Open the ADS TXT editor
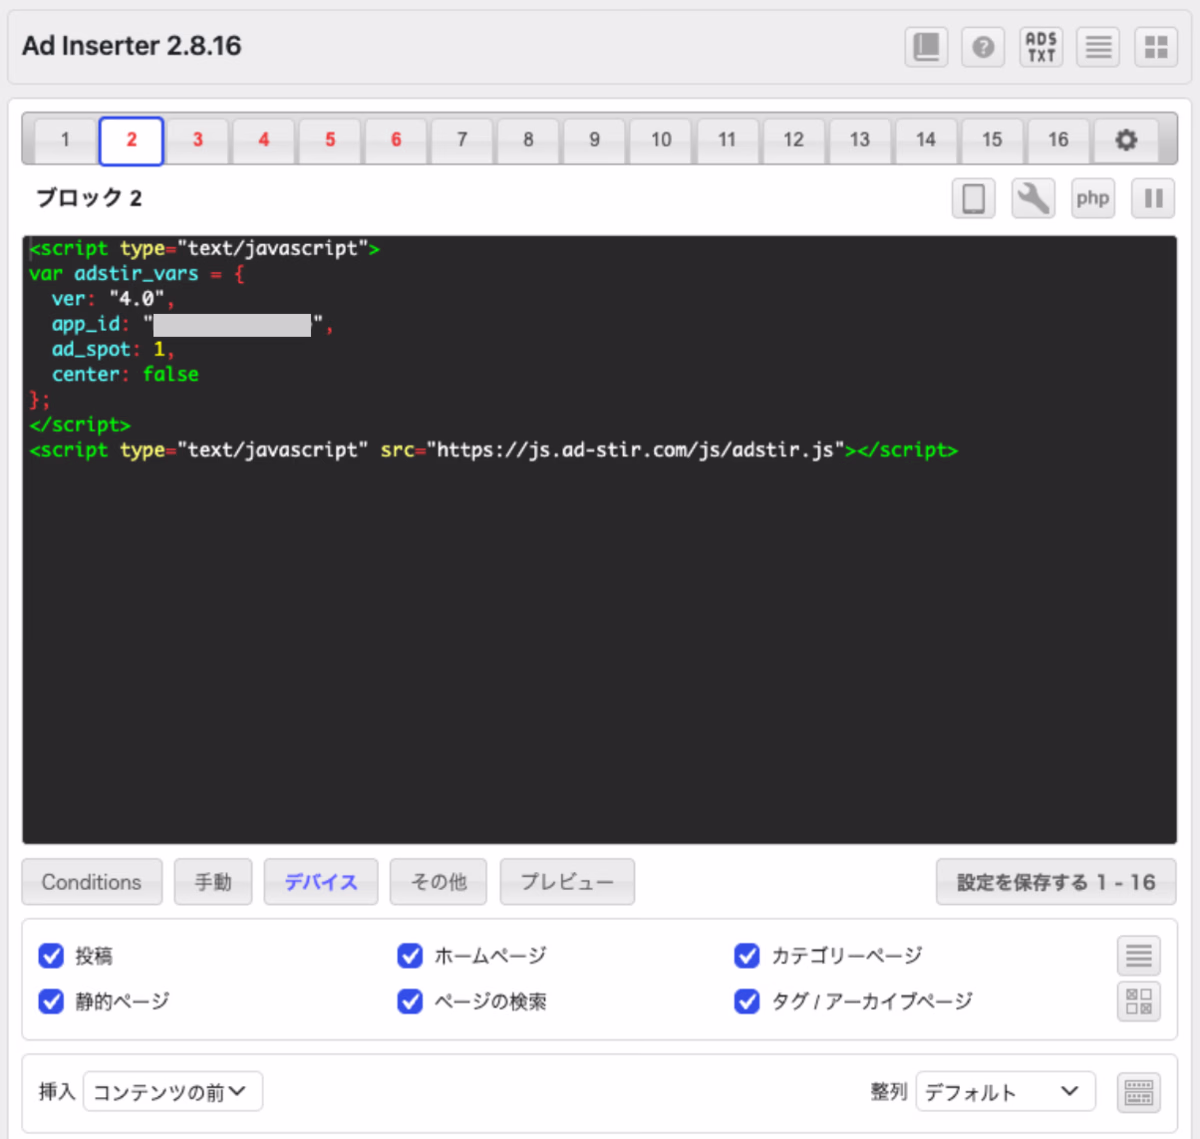Image resolution: width=1200 pixels, height=1139 pixels. click(1041, 47)
